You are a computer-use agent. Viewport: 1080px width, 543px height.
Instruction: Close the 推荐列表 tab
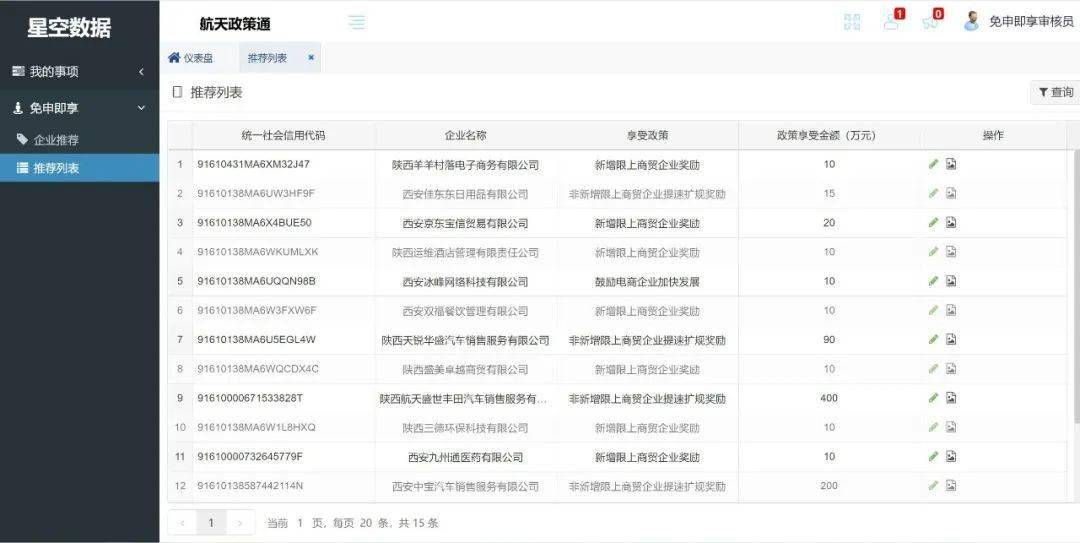(x=311, y=58)
